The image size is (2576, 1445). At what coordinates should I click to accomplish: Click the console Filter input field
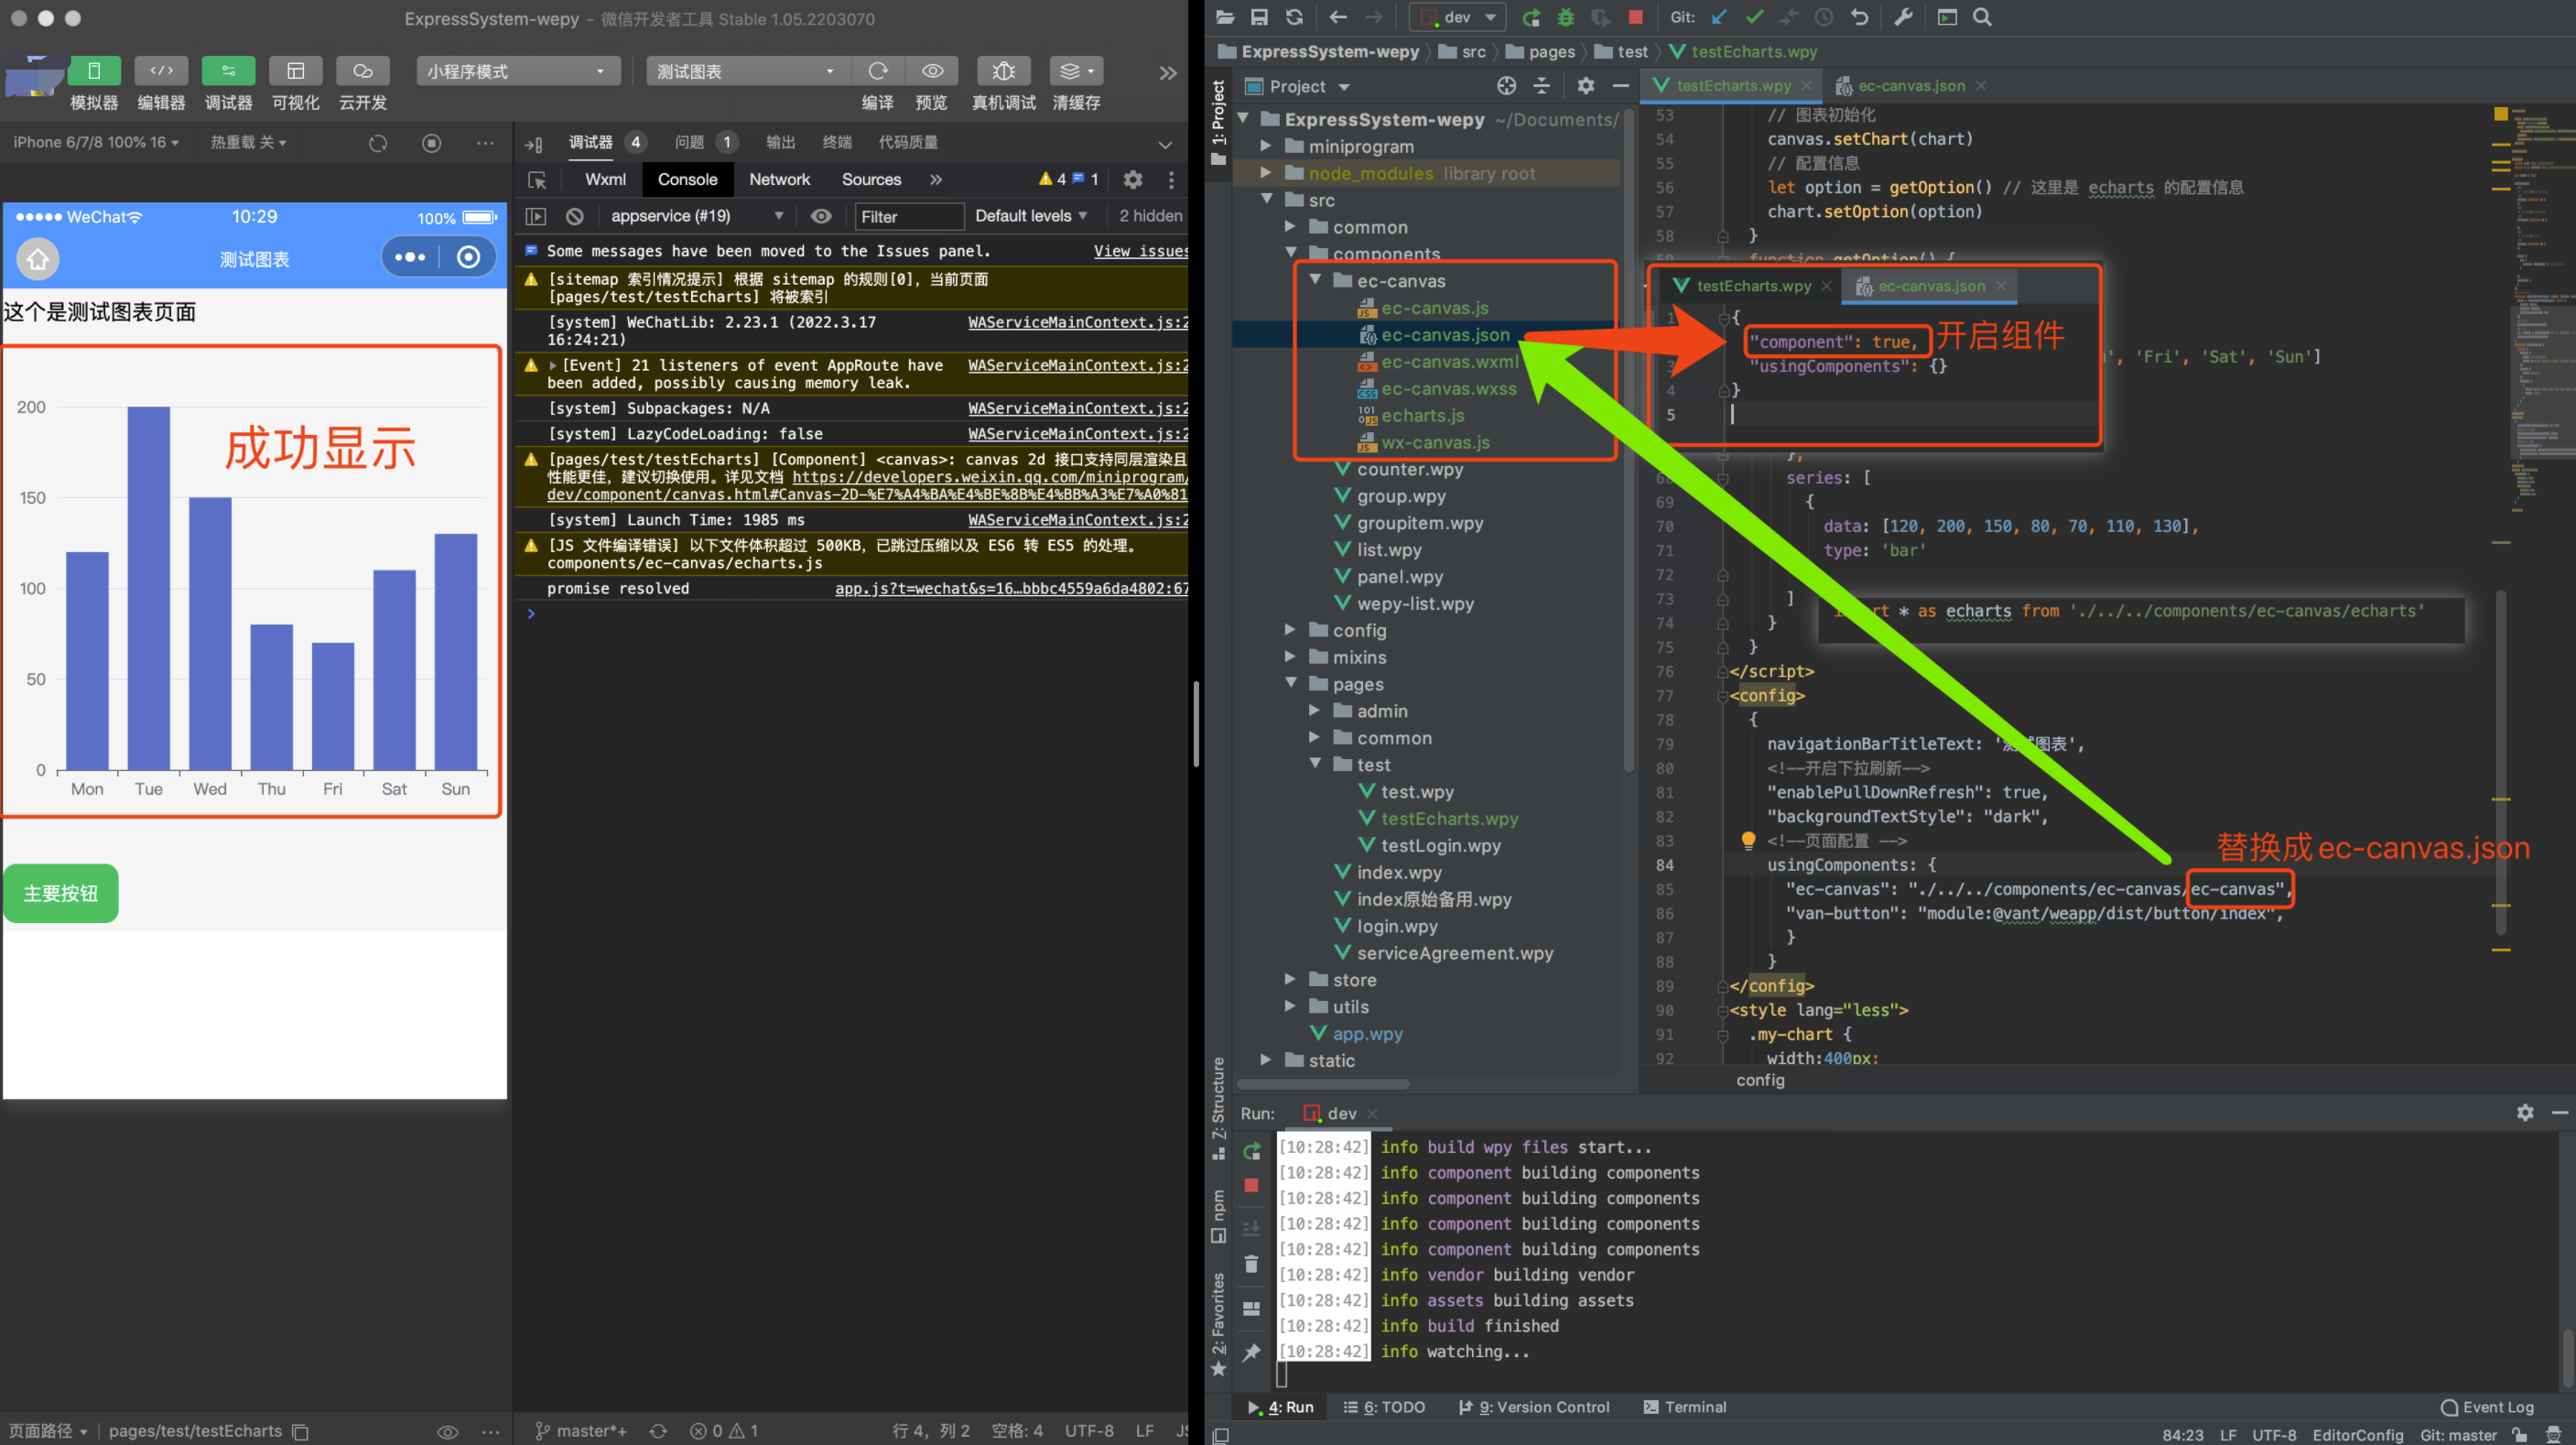click(908, 217)
